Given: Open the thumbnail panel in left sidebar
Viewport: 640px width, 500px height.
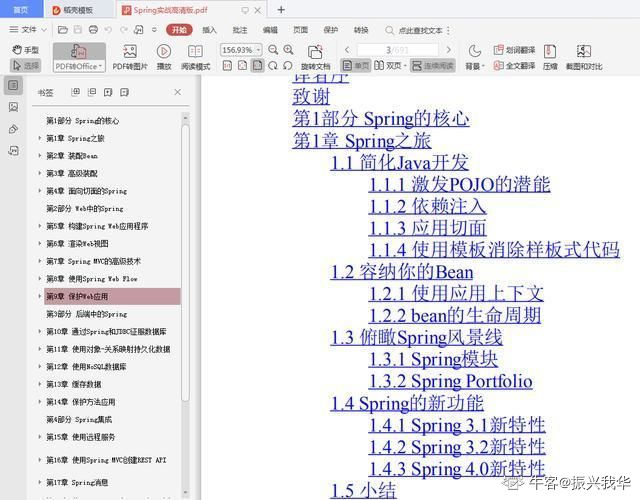Looking at the screenshot, I should [x=13, y=107].
